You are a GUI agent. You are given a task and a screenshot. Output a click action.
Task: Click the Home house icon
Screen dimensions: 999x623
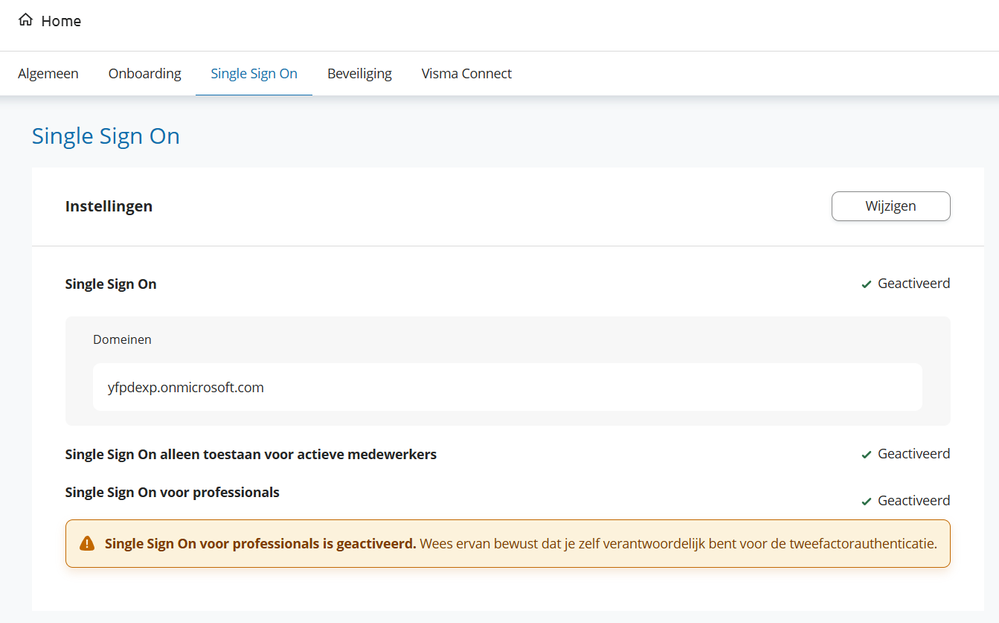(25, 20)
